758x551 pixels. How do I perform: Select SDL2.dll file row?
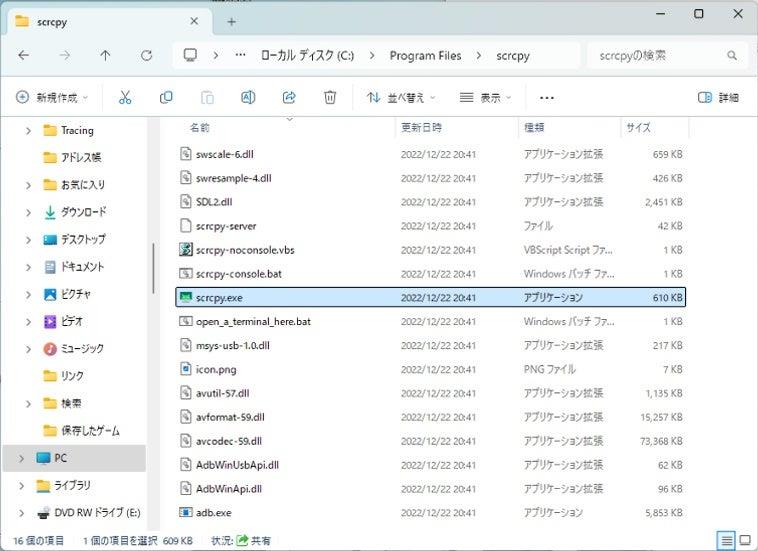(x=431, y=202)
